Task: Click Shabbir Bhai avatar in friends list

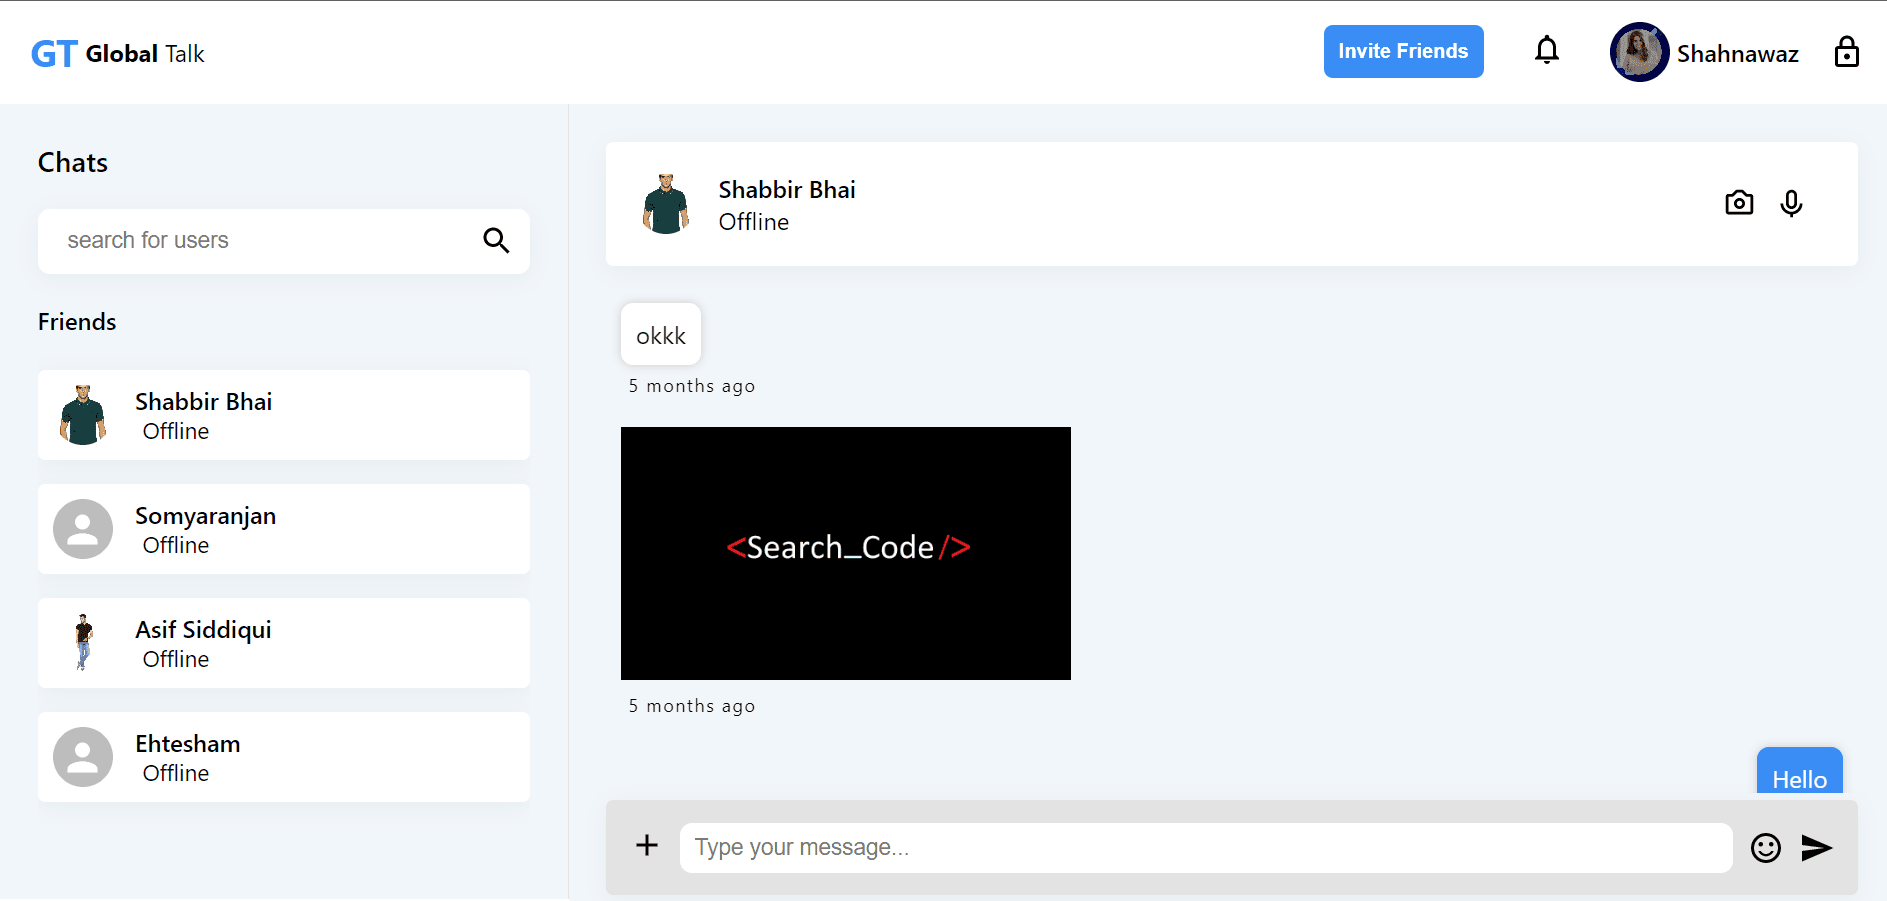Action: (83, 415)
